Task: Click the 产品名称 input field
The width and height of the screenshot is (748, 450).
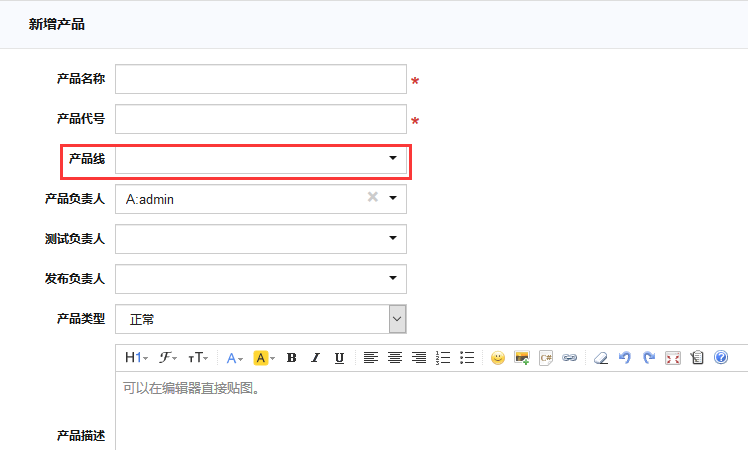Action: (x=261, y=79)
